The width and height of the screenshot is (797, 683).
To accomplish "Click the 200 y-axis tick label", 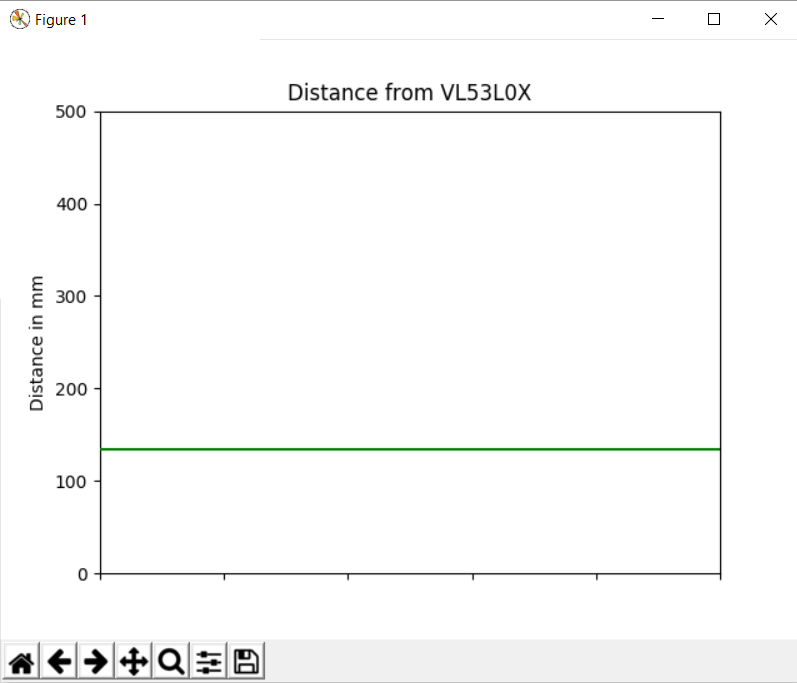I will tap(71, 389).
